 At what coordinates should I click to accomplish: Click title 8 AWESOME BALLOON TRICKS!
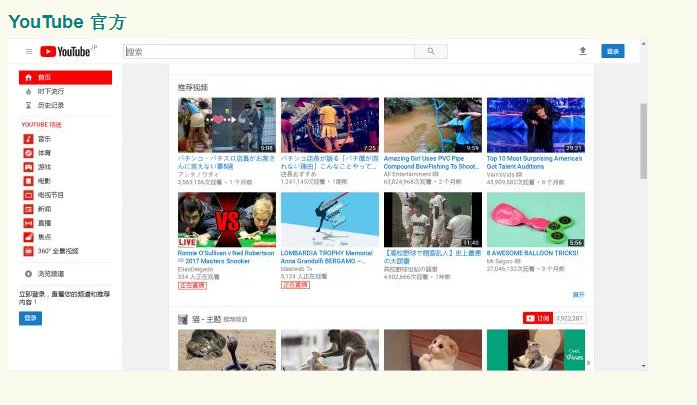[533, 253]
